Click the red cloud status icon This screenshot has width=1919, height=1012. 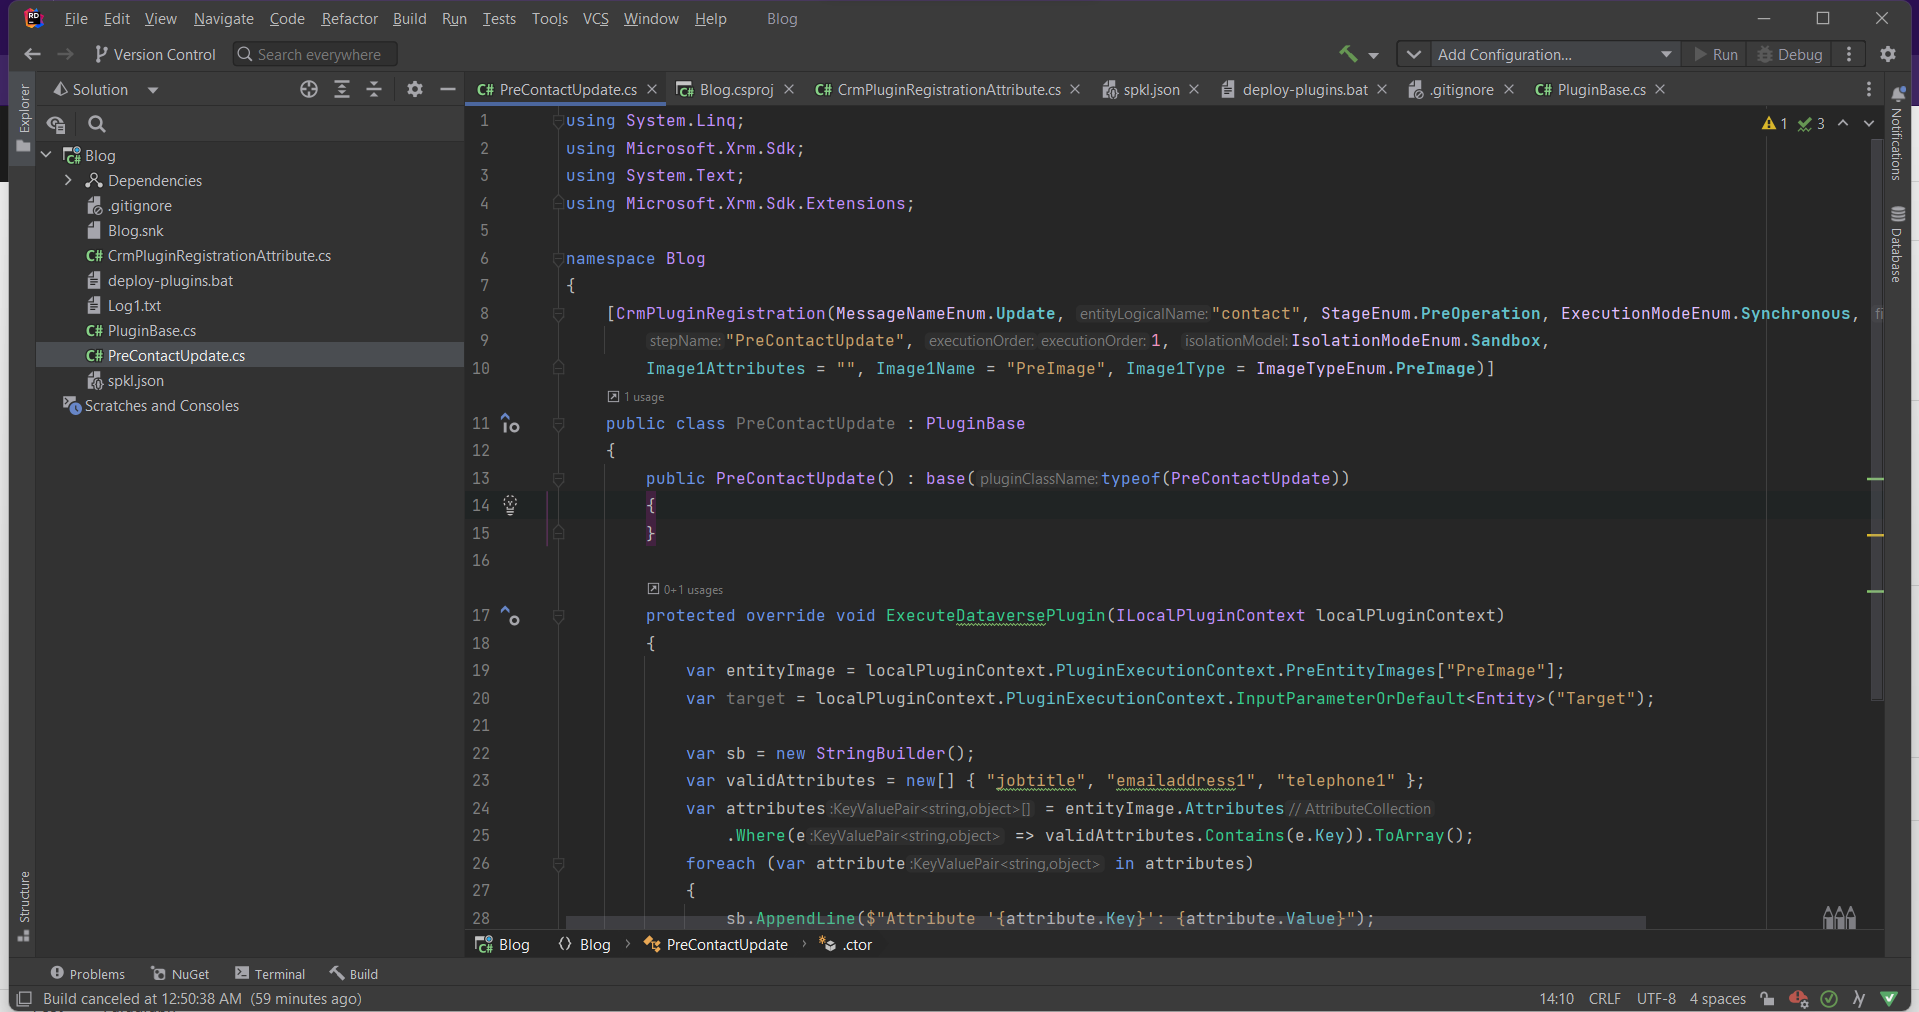click(x=1798, y=998)
